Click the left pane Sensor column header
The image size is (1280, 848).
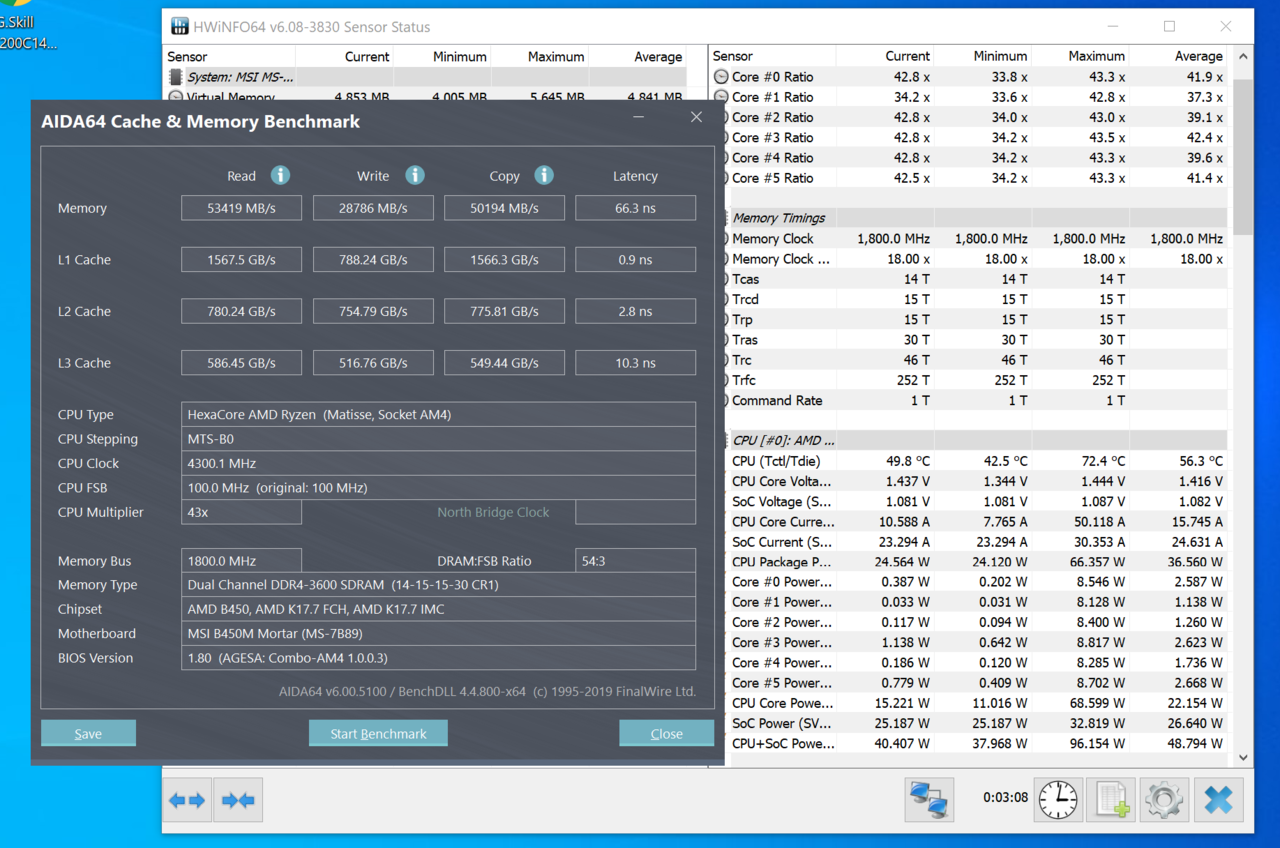coord(229,57)
